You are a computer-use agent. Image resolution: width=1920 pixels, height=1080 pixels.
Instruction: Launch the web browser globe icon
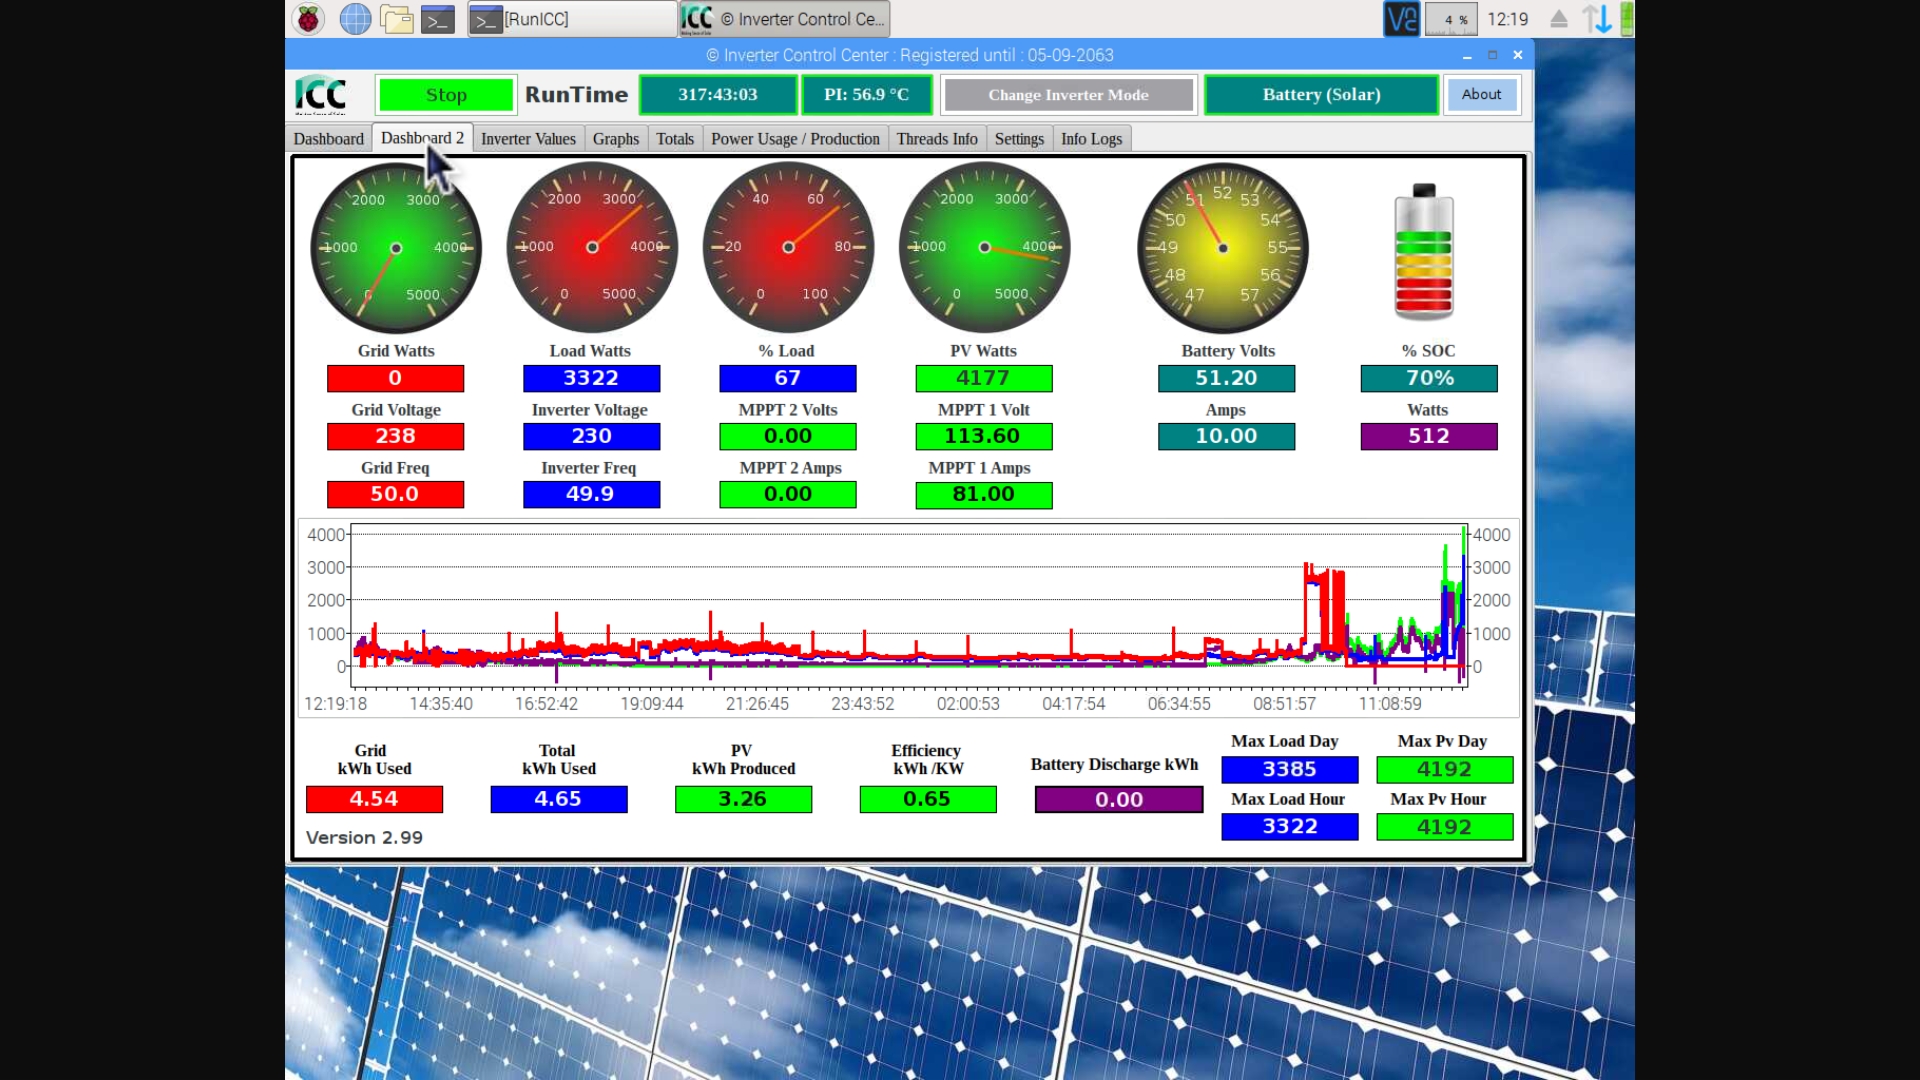point(355,19)
